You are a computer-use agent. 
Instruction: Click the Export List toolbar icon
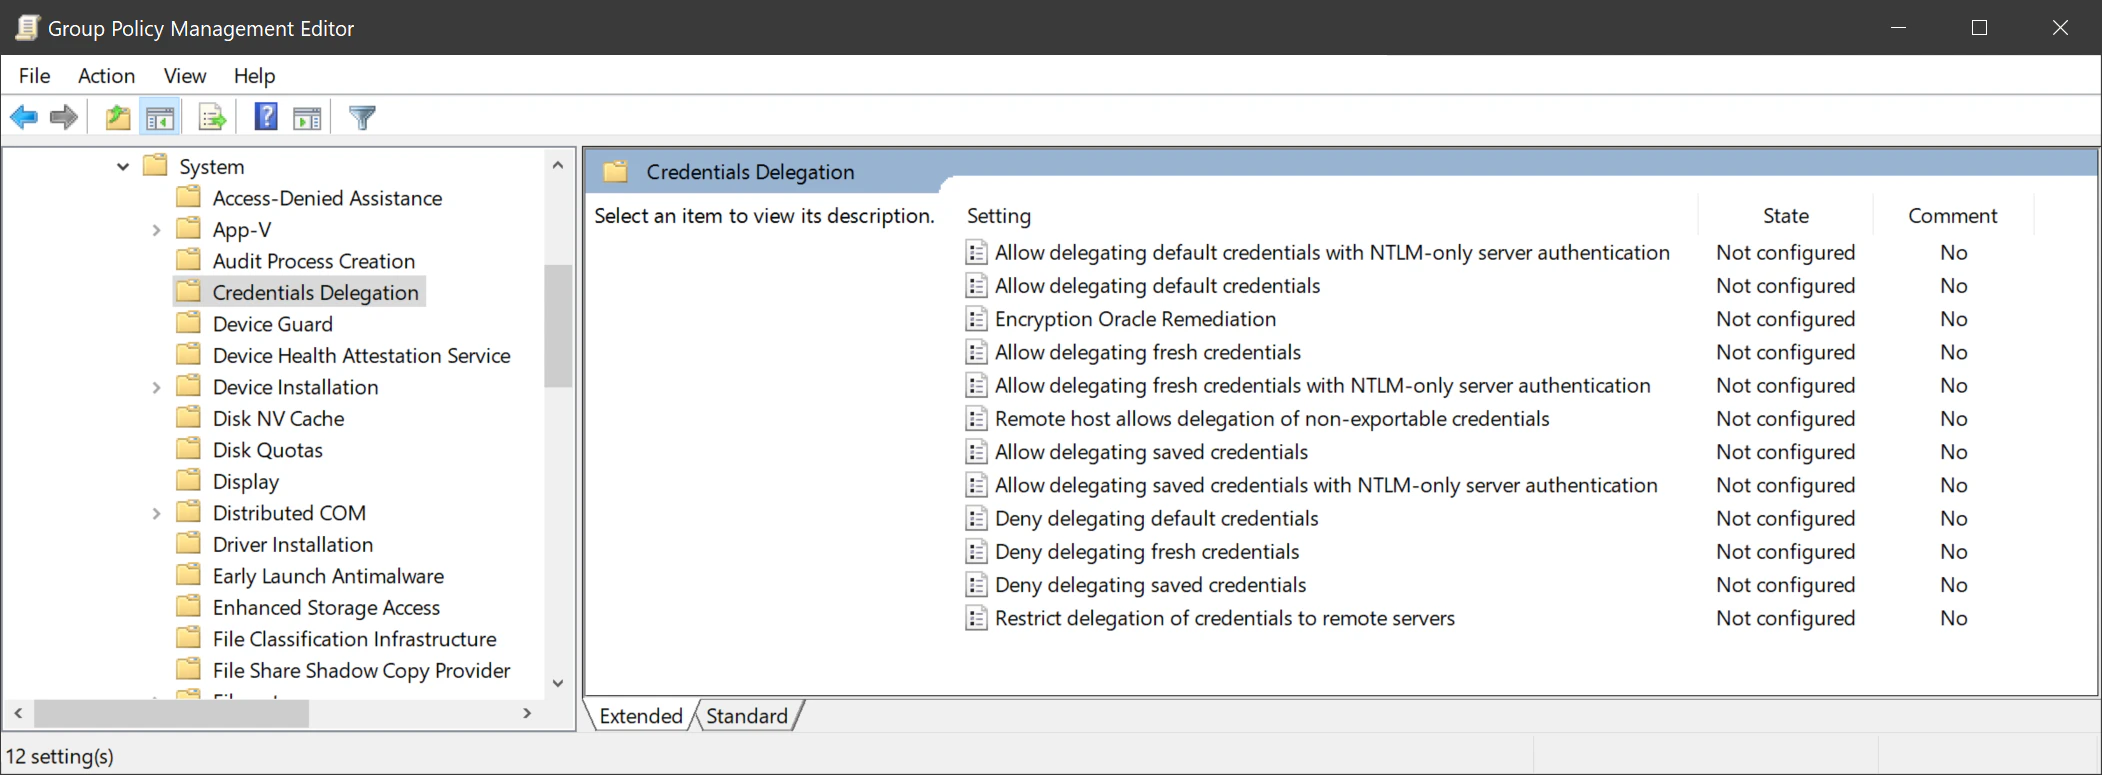click(212, 118)
